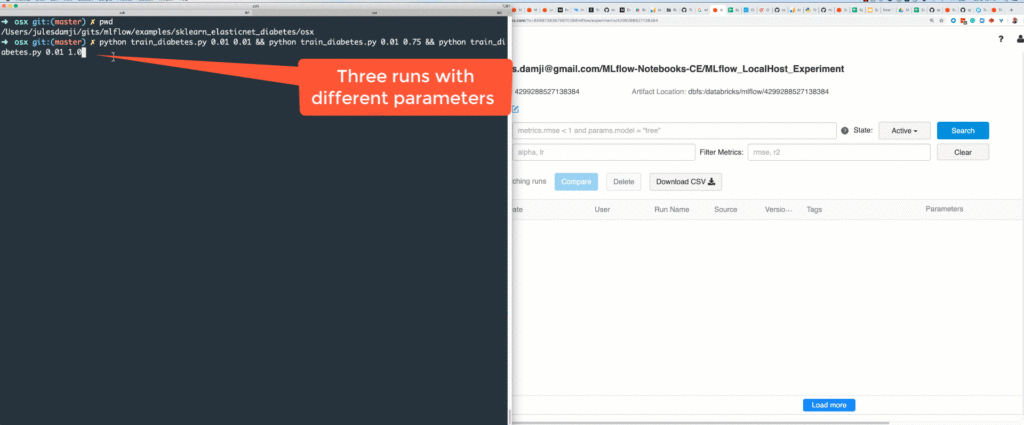The image size is (1024, 425).
Task: Click the edit icon below experiment ID
Action: (x=516, y=108)
